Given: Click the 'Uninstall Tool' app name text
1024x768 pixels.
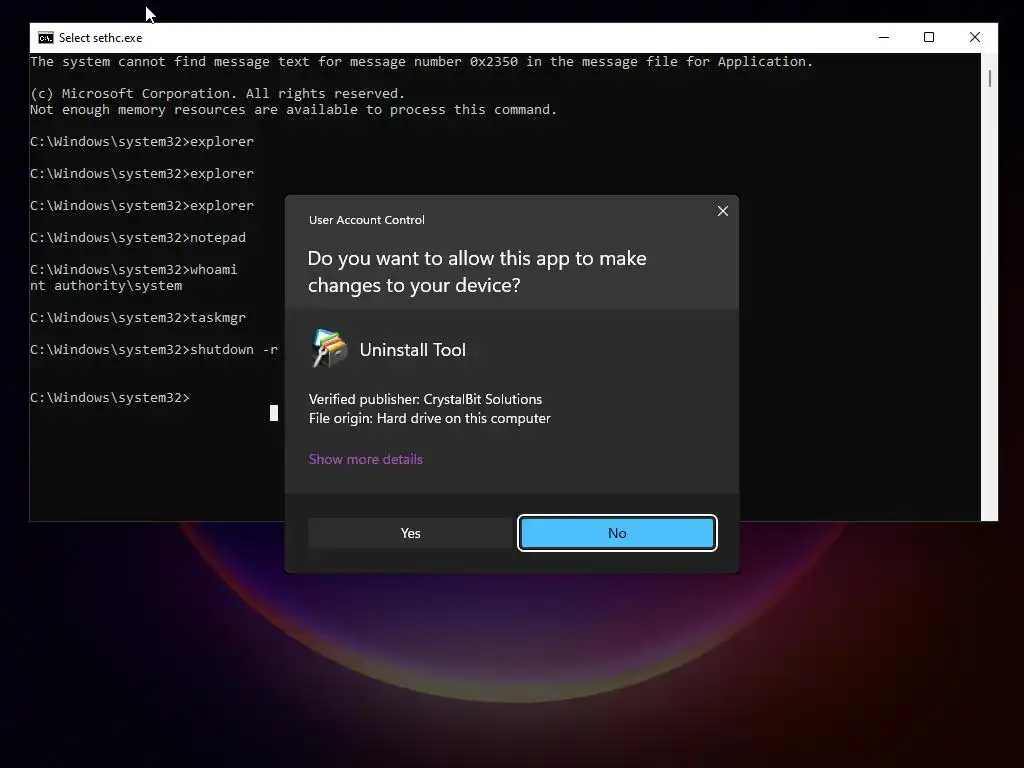Looking at the screenshot, I should 413,349.
